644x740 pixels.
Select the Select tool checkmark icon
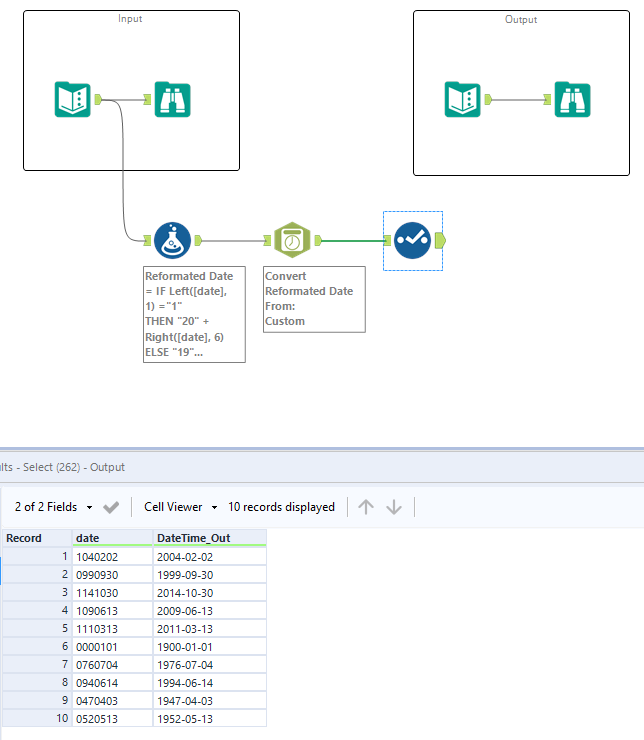(412, 241)
